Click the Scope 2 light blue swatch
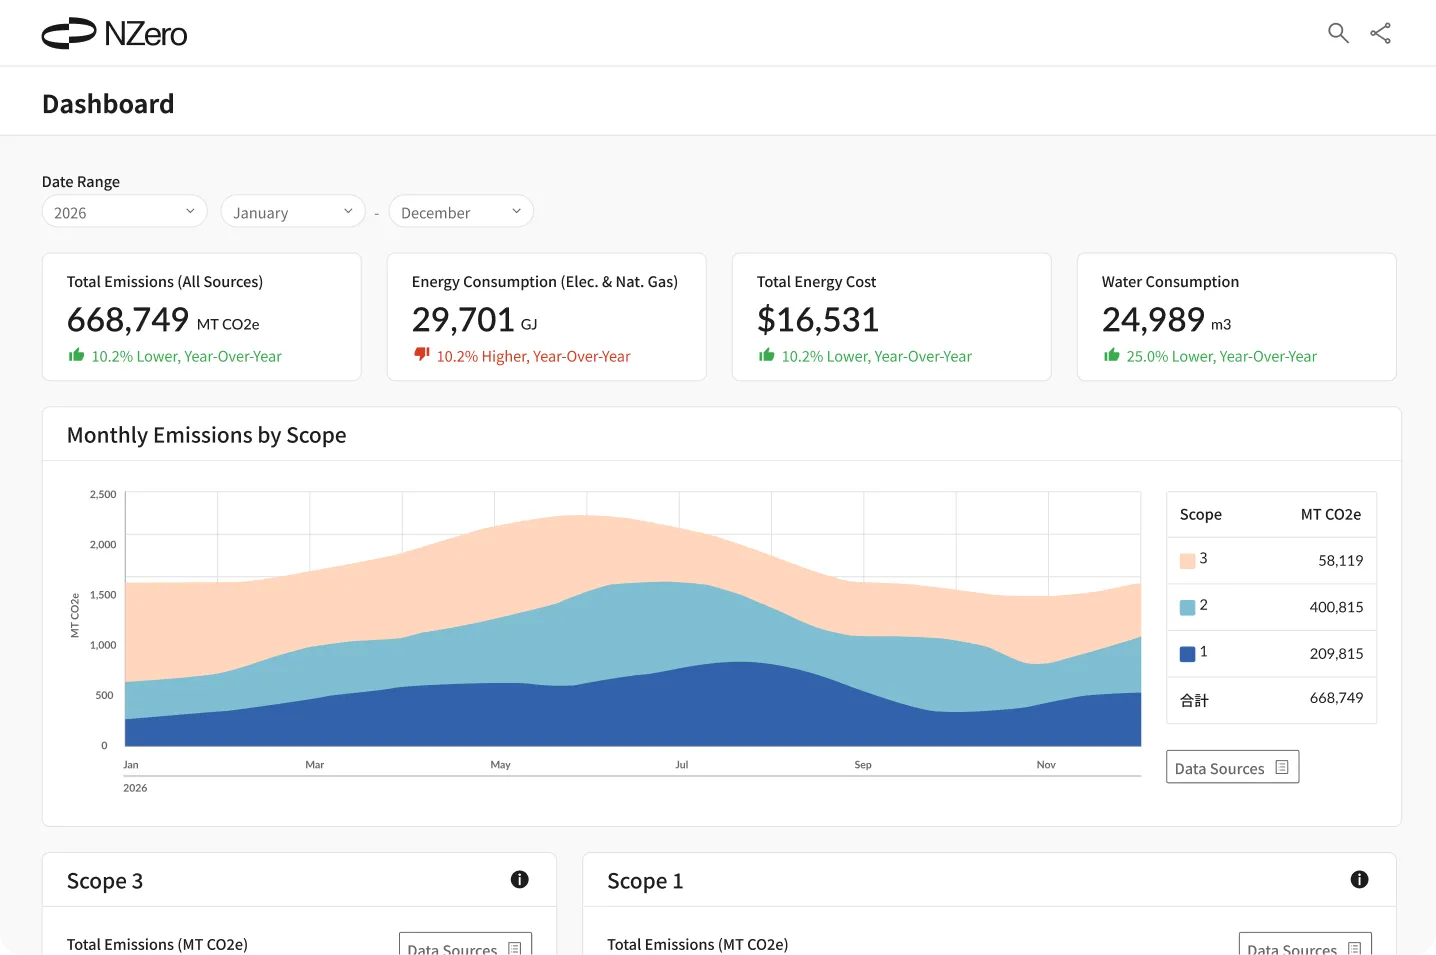Viewport: 1436px width, 955px height. (1187, 607)
